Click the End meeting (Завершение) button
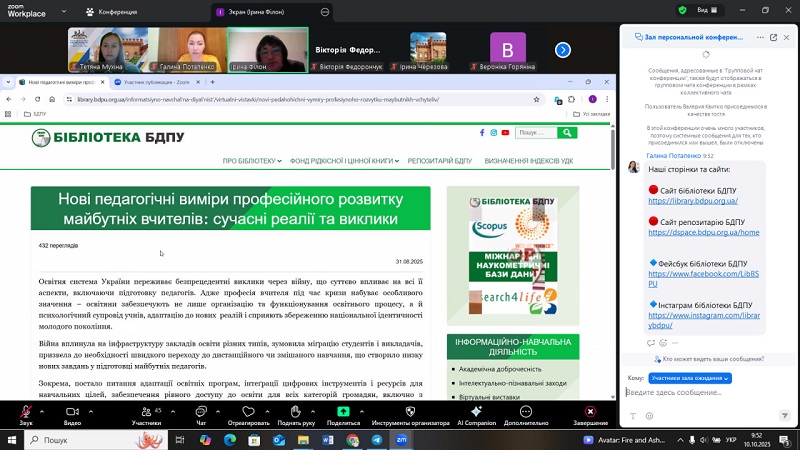 (590, 411)
